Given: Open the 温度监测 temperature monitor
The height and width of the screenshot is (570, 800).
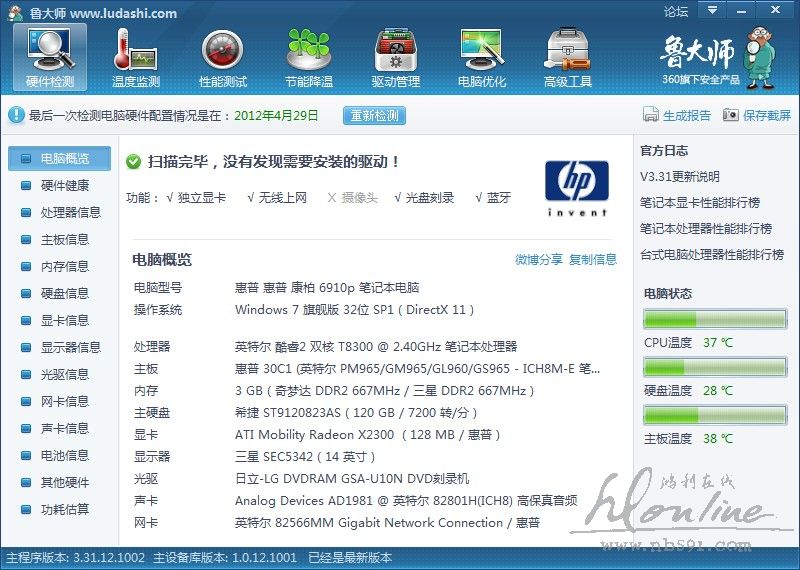Looking at the screenshot, I should 136,57.
